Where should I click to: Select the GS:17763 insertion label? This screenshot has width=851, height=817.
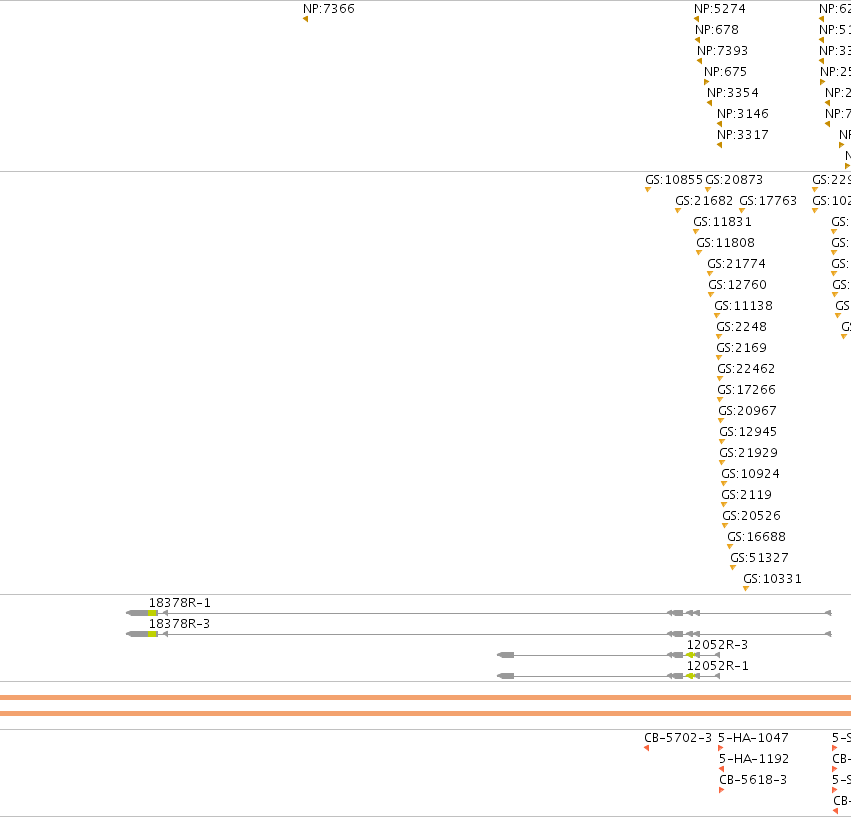click(768, 201)
